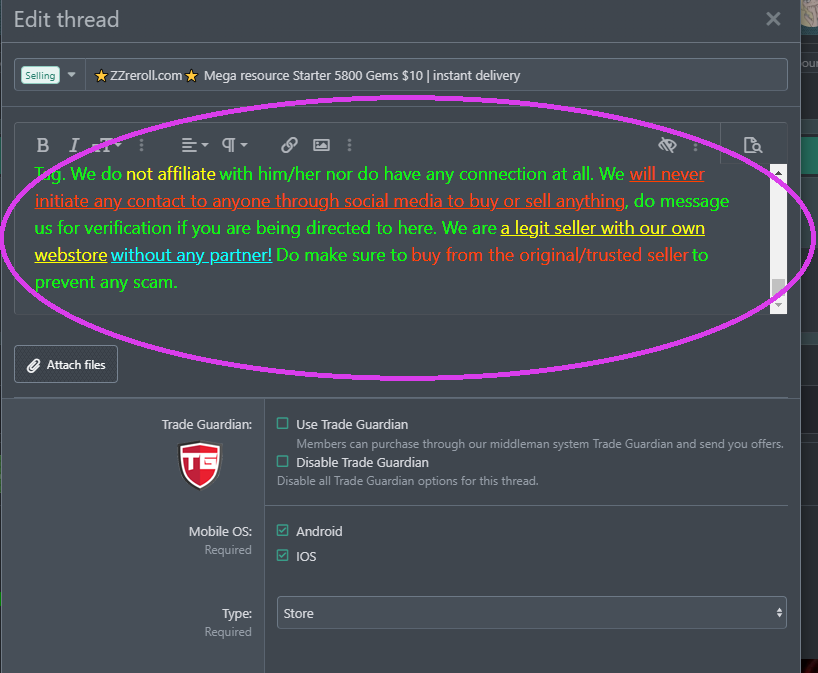
Task: Open more options next to crossed-eye icon
Action: click(695, 145)
